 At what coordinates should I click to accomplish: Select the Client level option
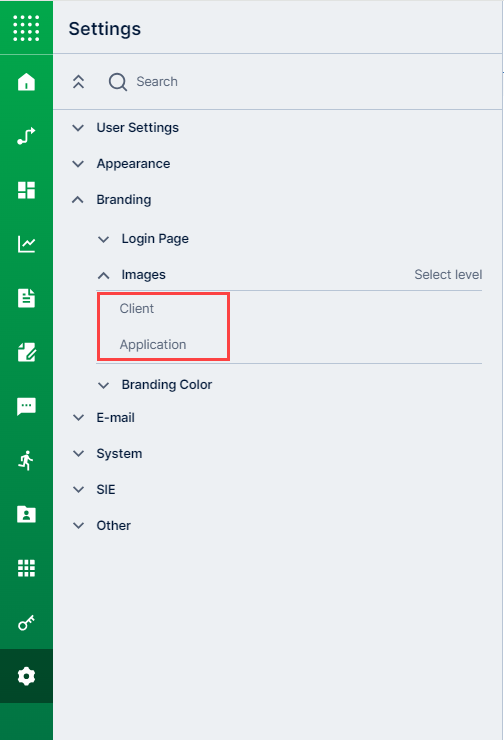137,308
